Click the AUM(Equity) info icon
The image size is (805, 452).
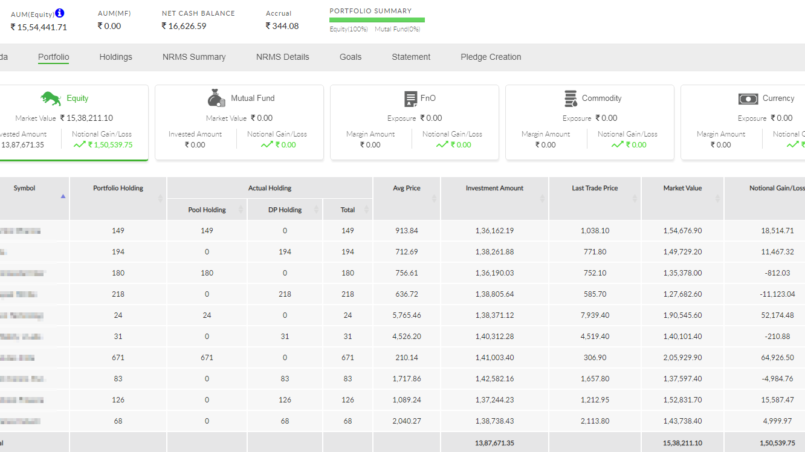[60, 13]
